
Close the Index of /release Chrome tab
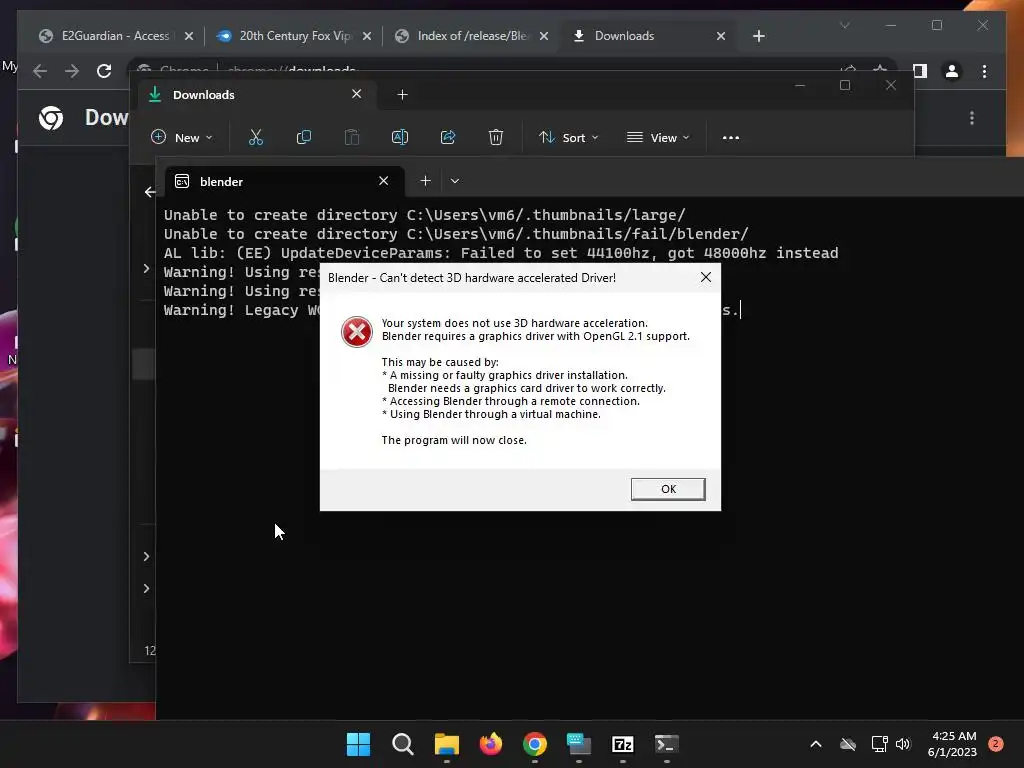544,36
